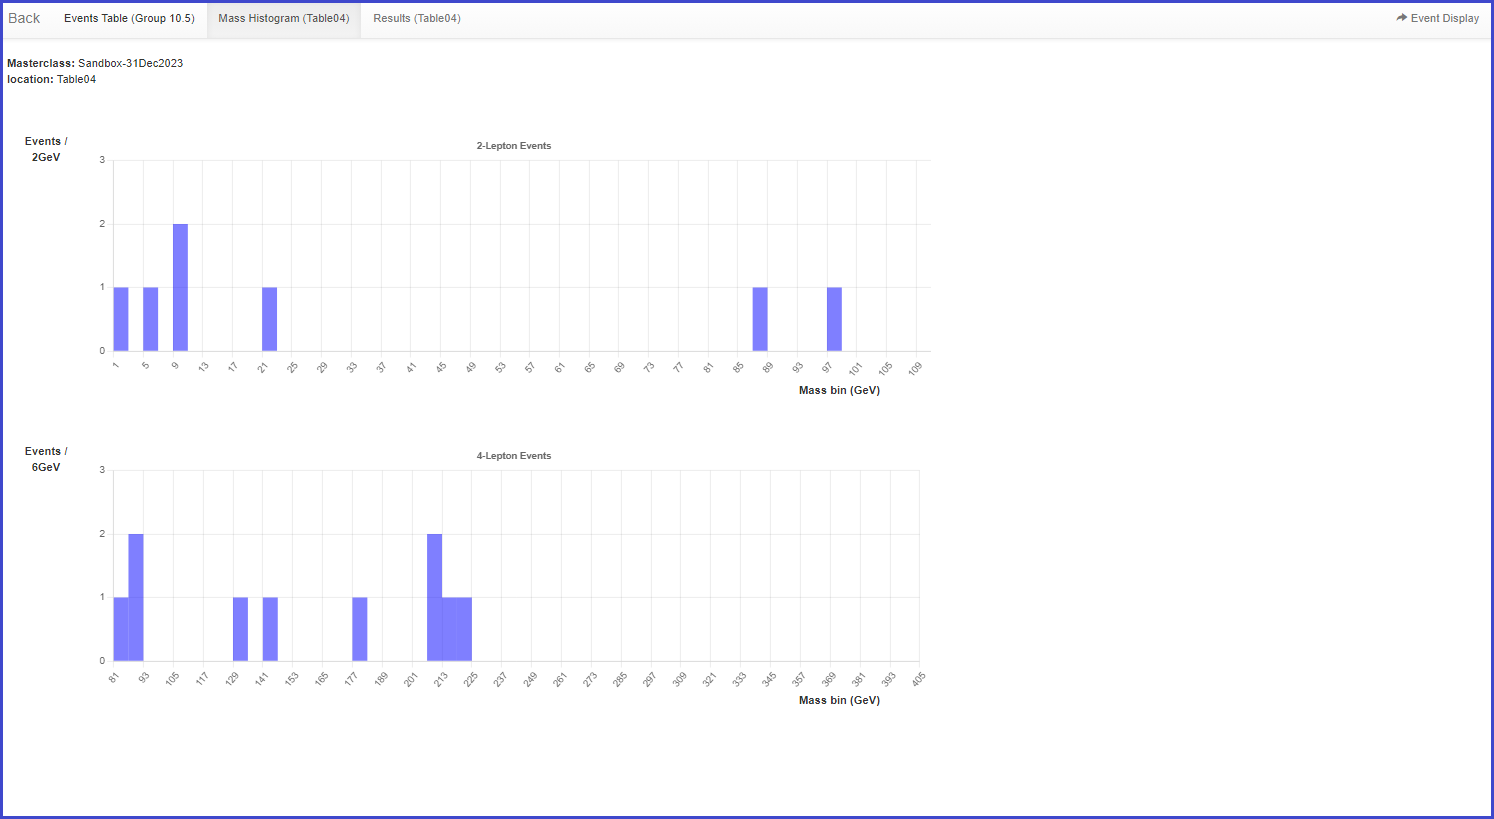
Task: Select the Mass Histogram (Table04) tab
Action: pyautogui.click(x=284, y=18)
